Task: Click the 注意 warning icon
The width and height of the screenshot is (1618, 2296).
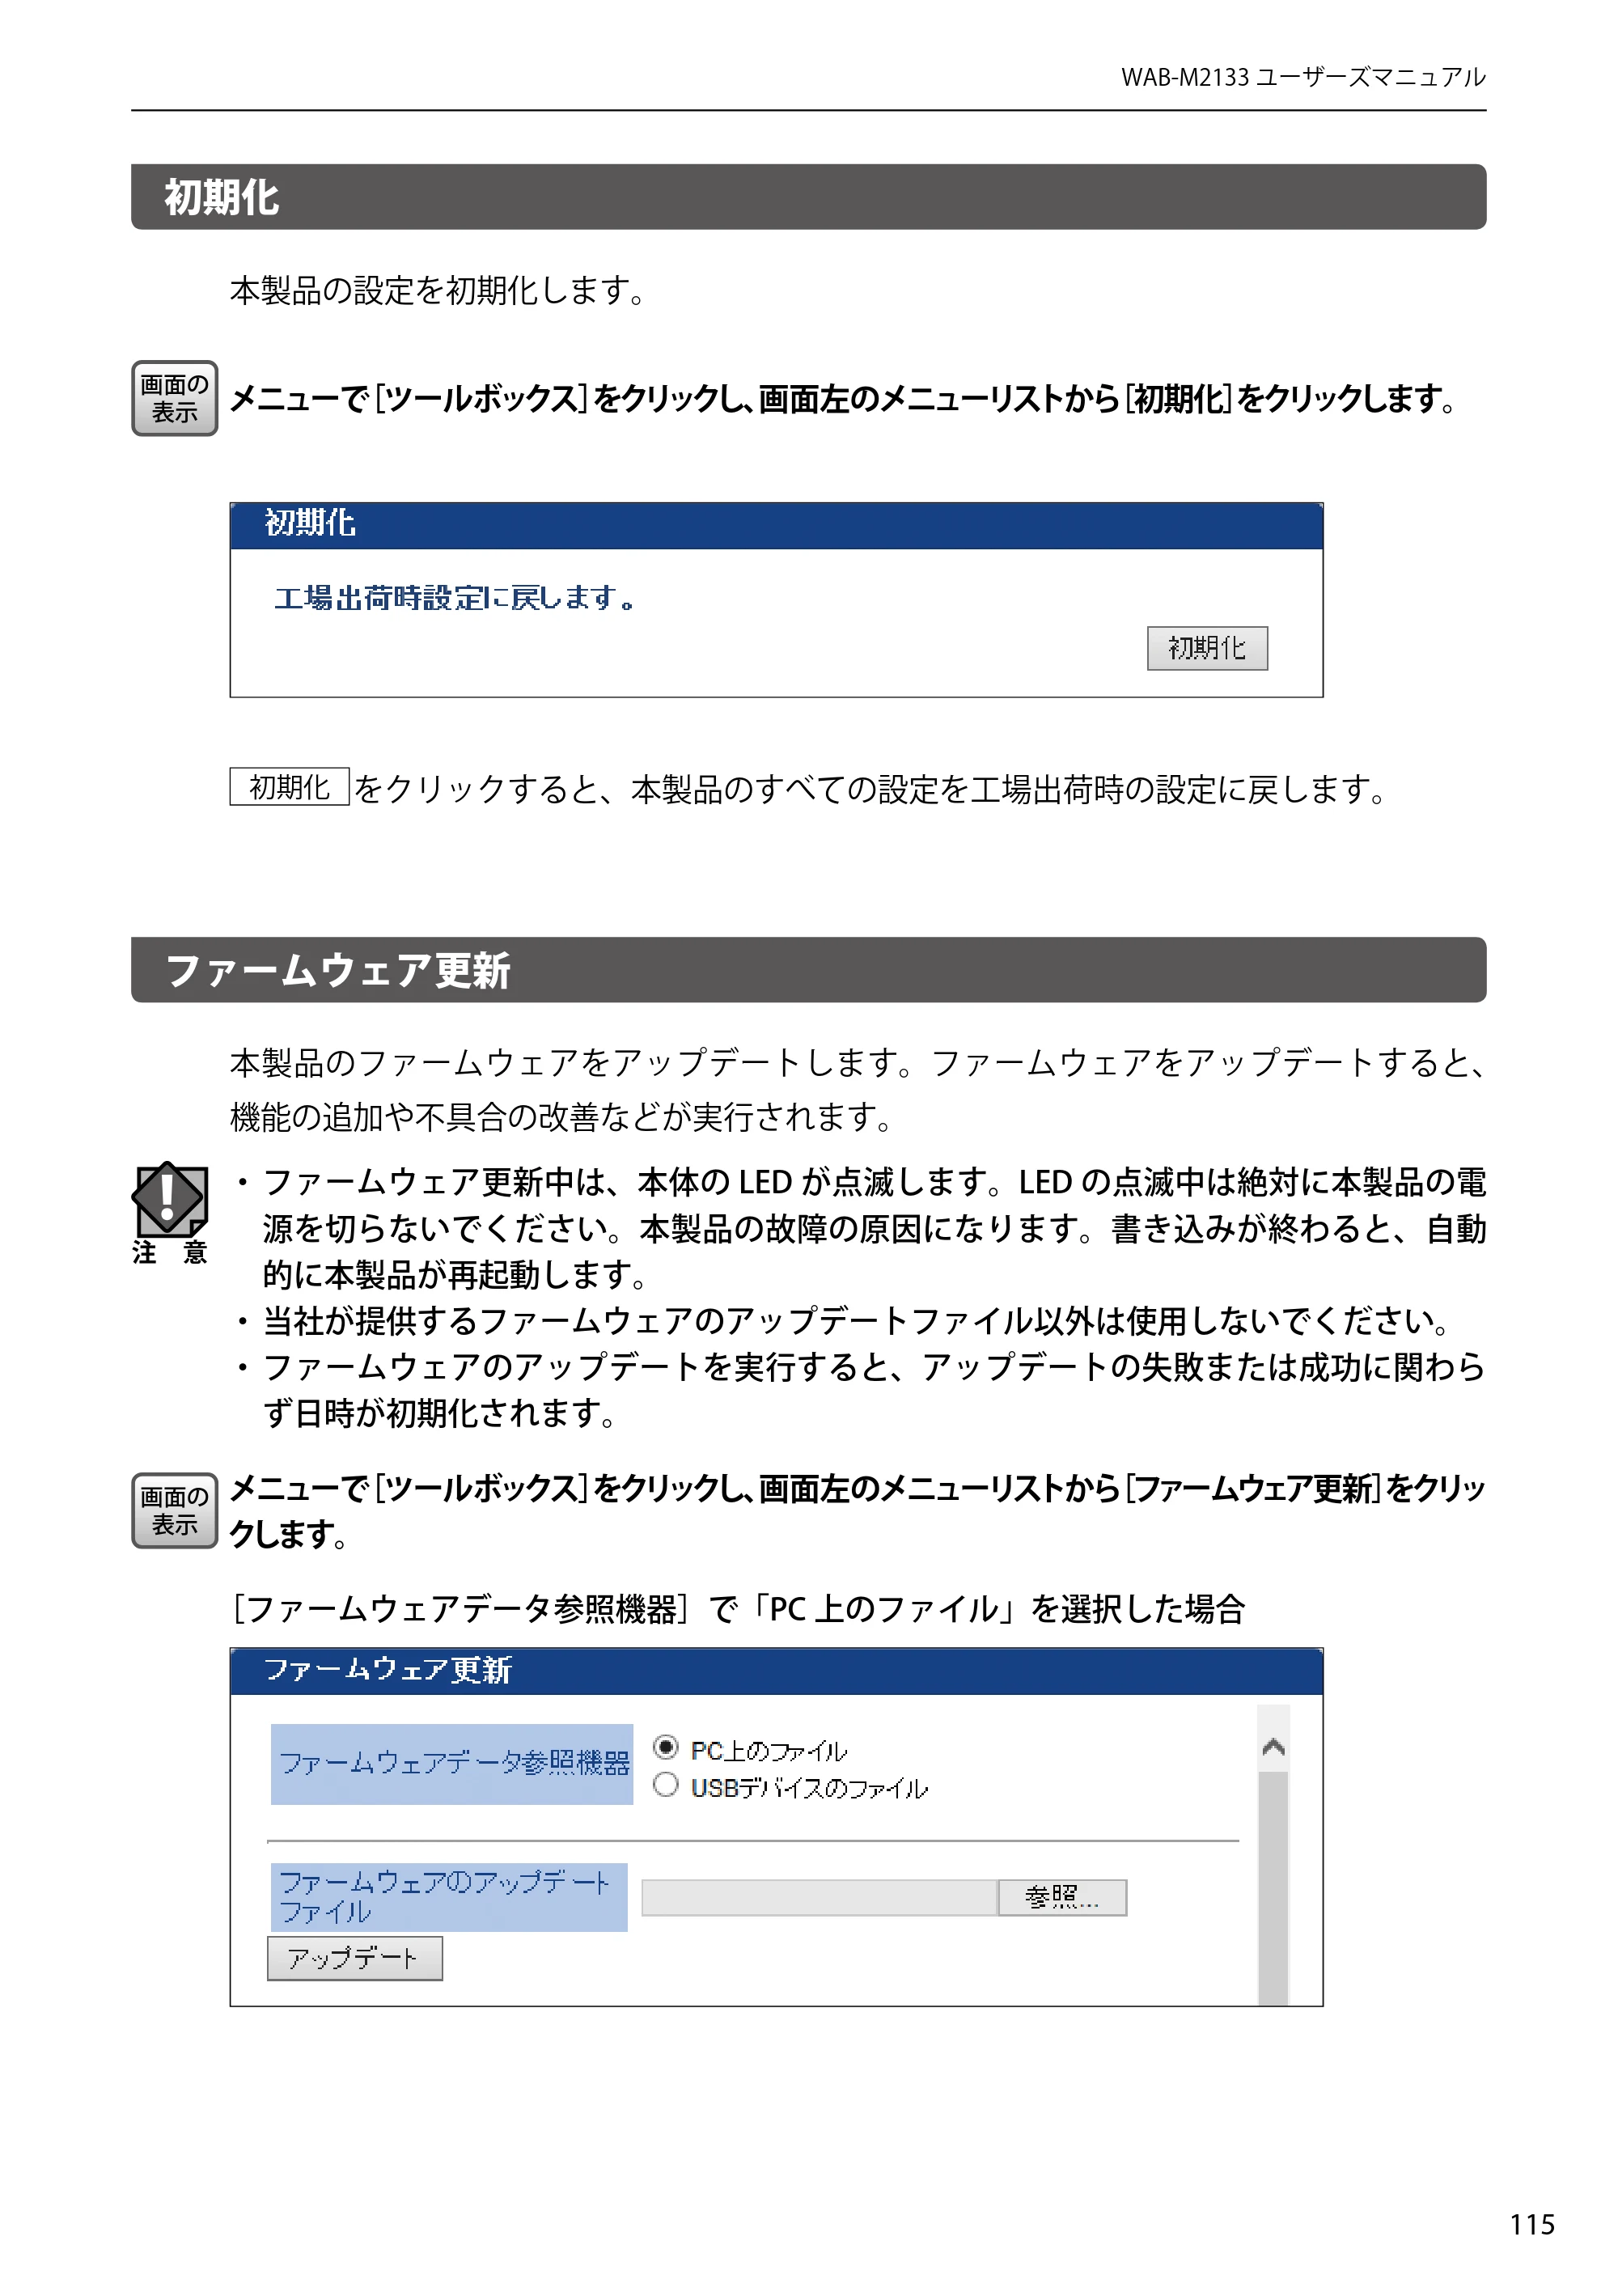Action: coord(170,1212)
